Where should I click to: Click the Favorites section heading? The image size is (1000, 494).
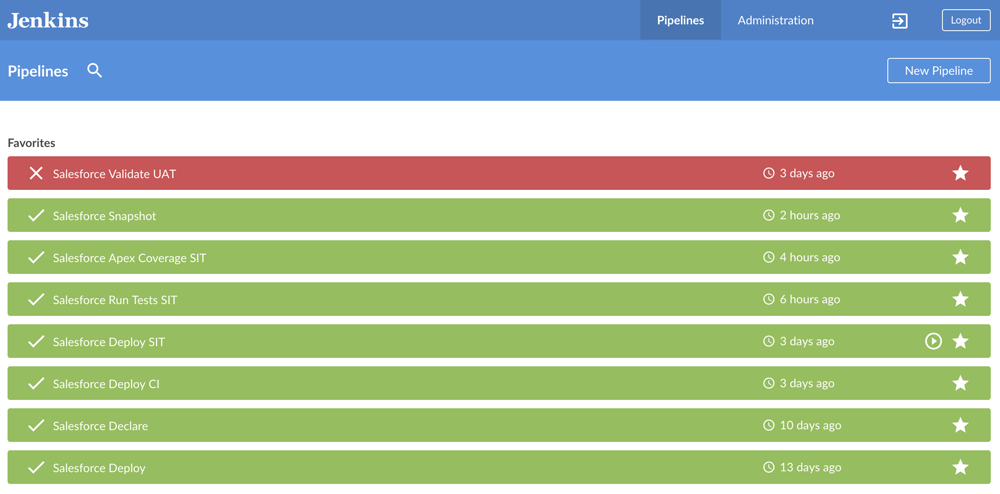click(31, 143)
